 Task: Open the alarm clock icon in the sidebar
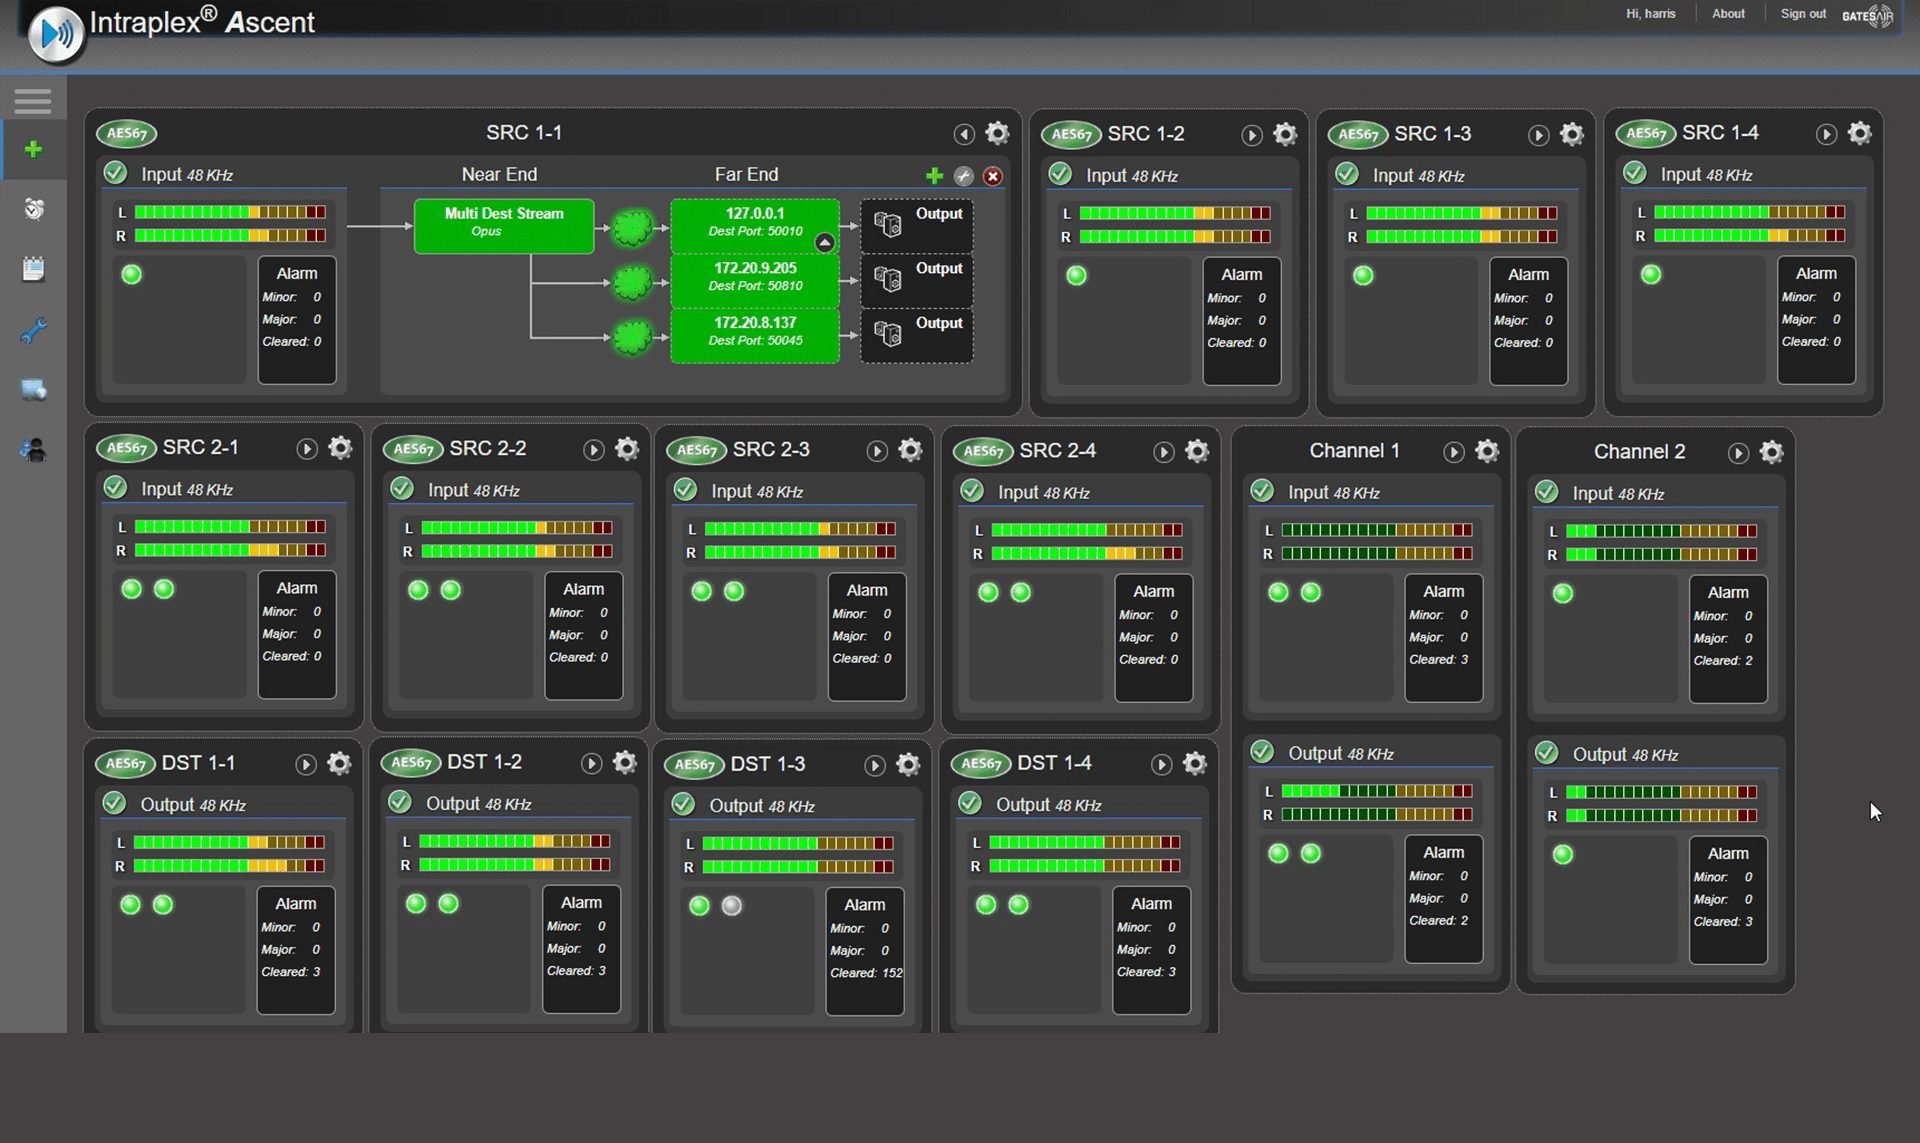click(x=34, y=208)
